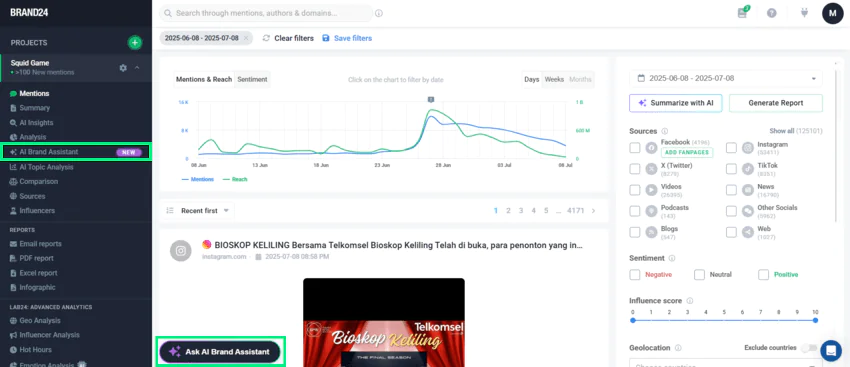Toggle Exclude countries switch
The image size is (850, 367).
coord(809,348)
